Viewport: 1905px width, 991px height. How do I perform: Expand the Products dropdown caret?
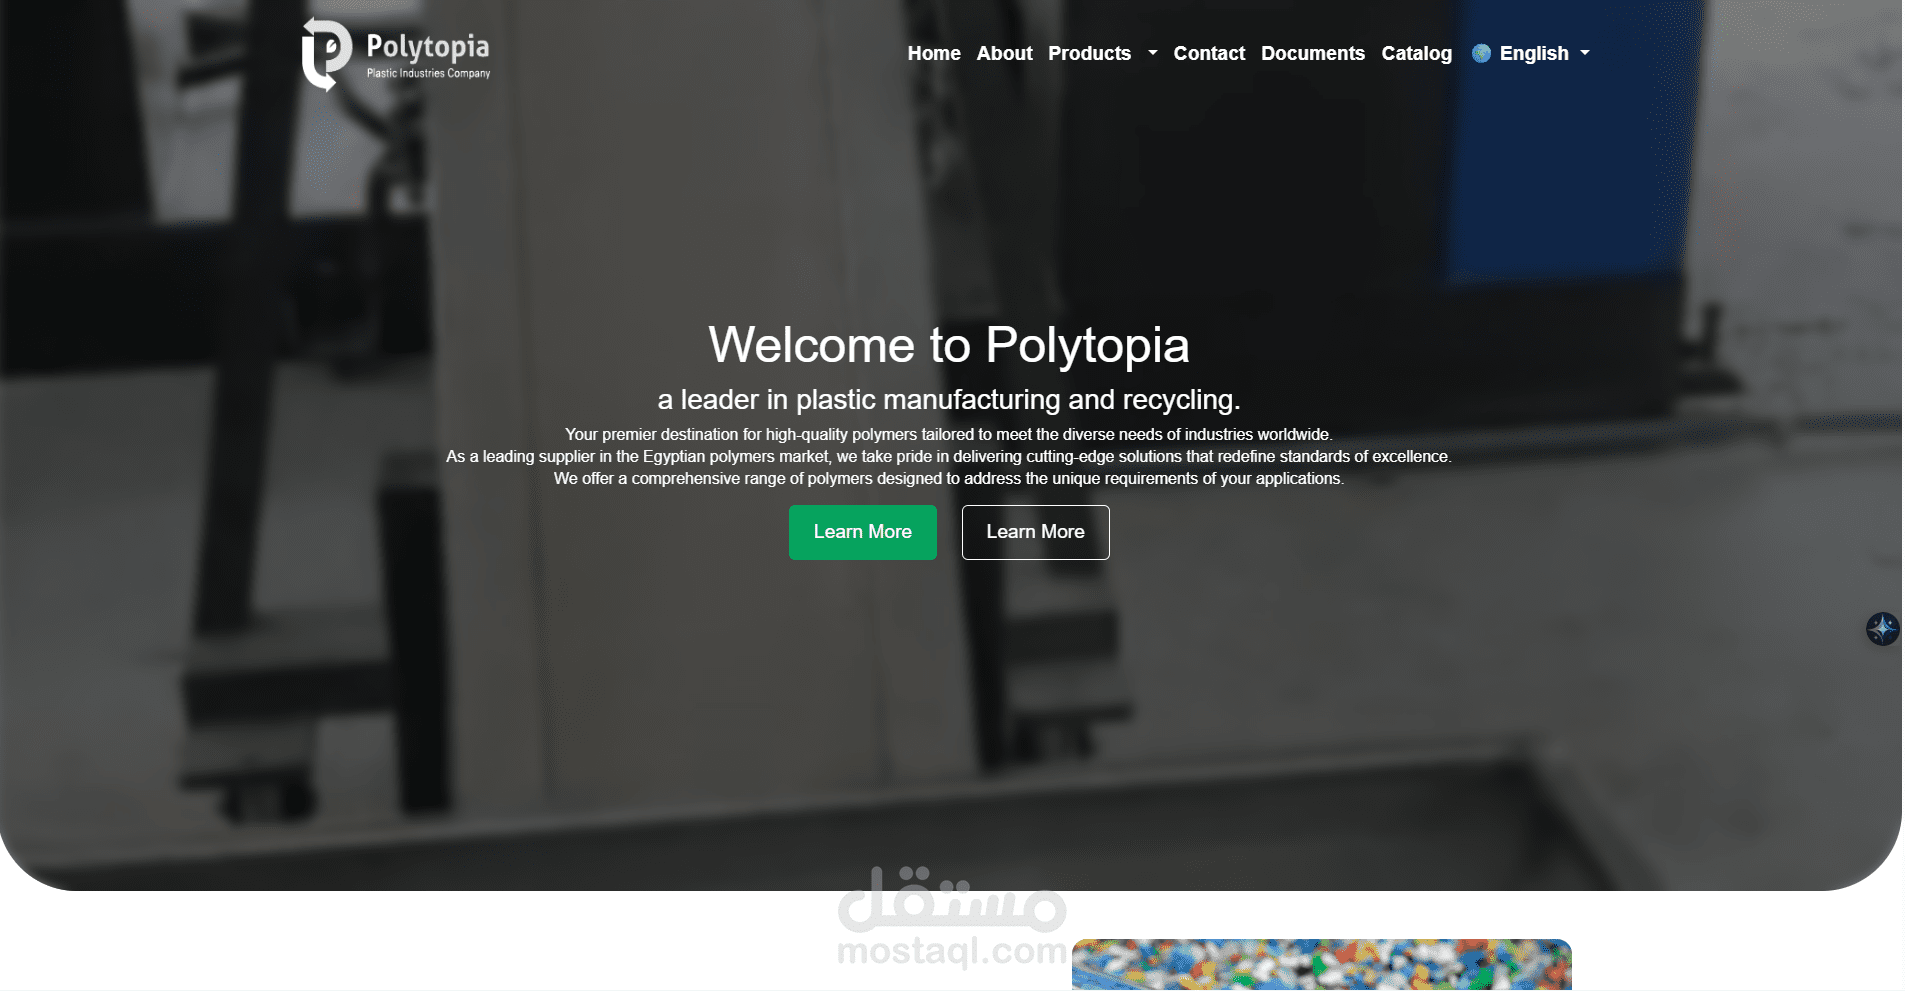pos(1152,53)
